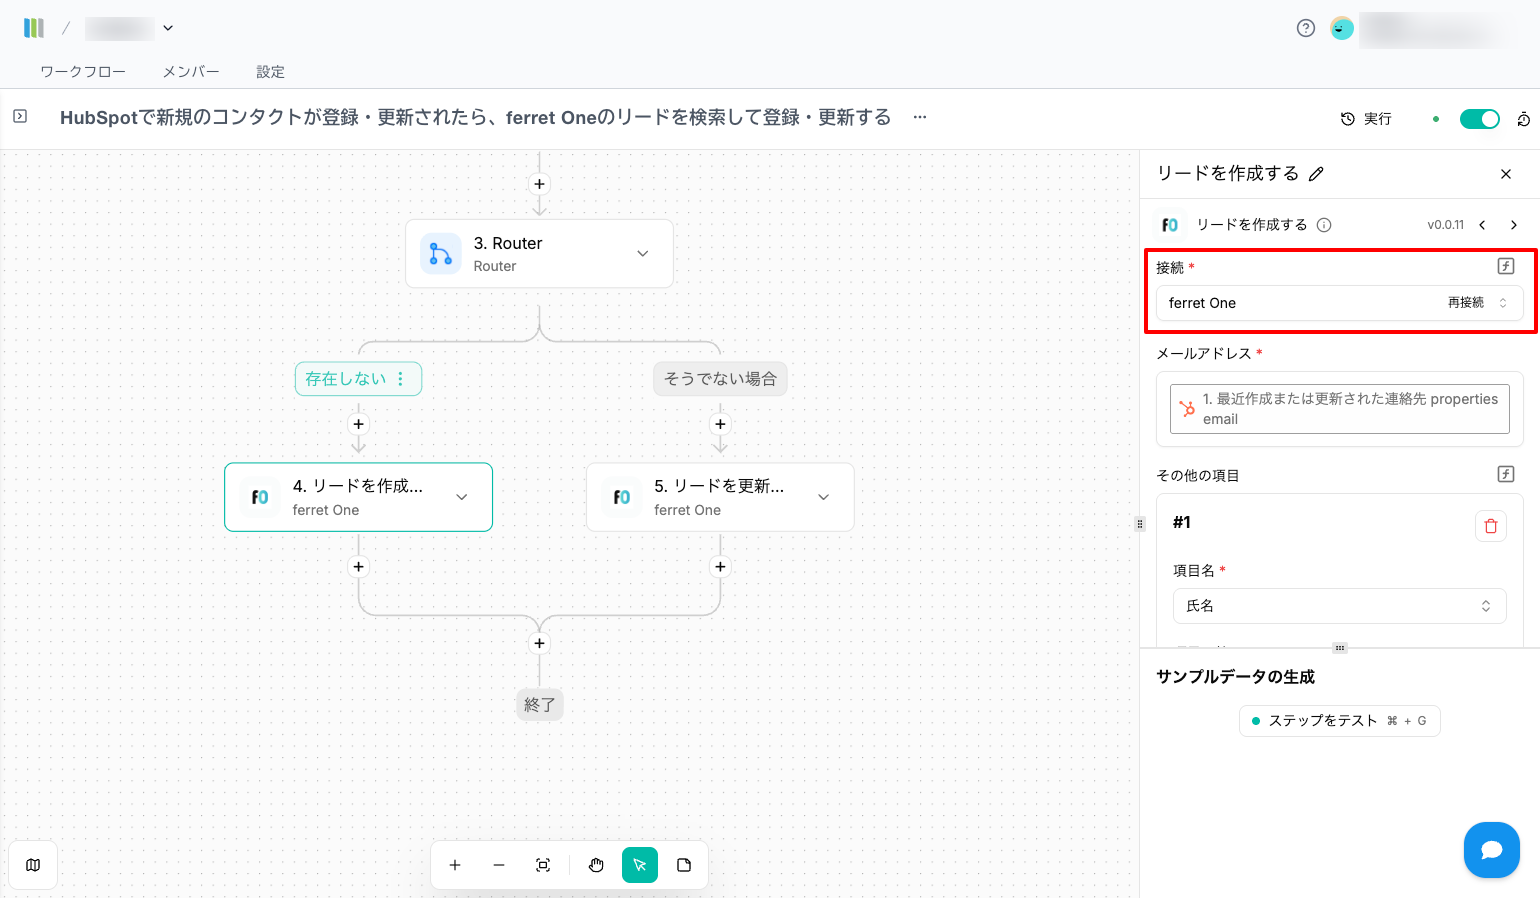Click the zoom out minus button
The width and height of the screenshot is (1540, 898).
click(x=499, y=865)
